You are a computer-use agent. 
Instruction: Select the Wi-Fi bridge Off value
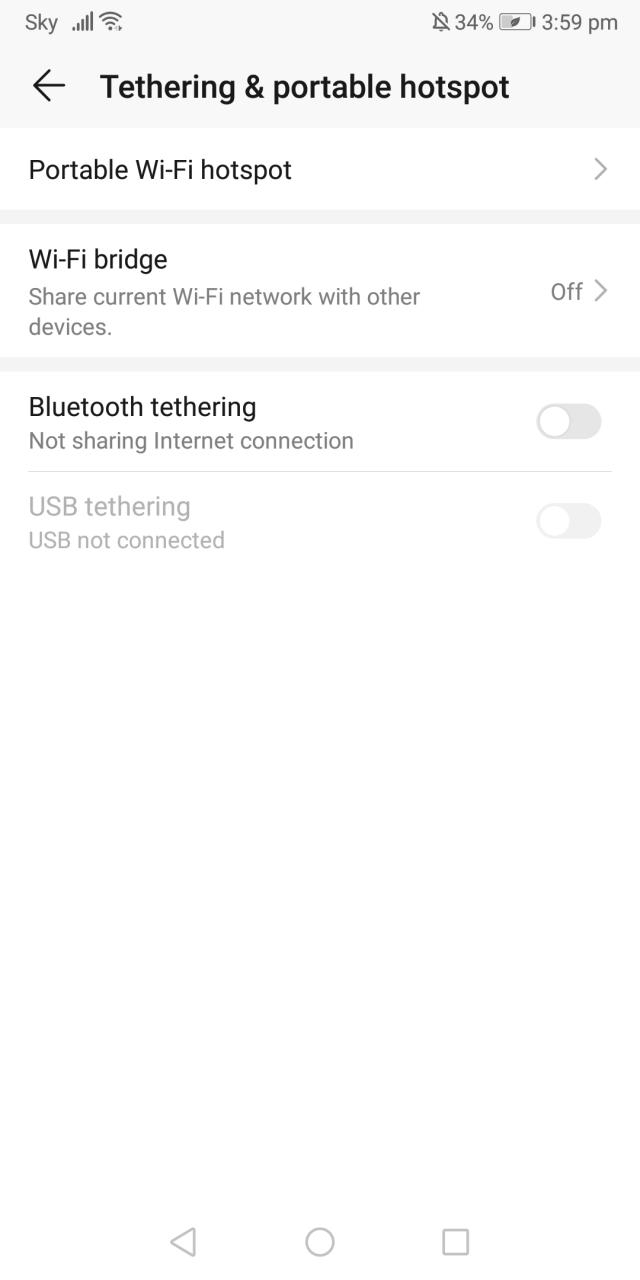pos(566,291)
